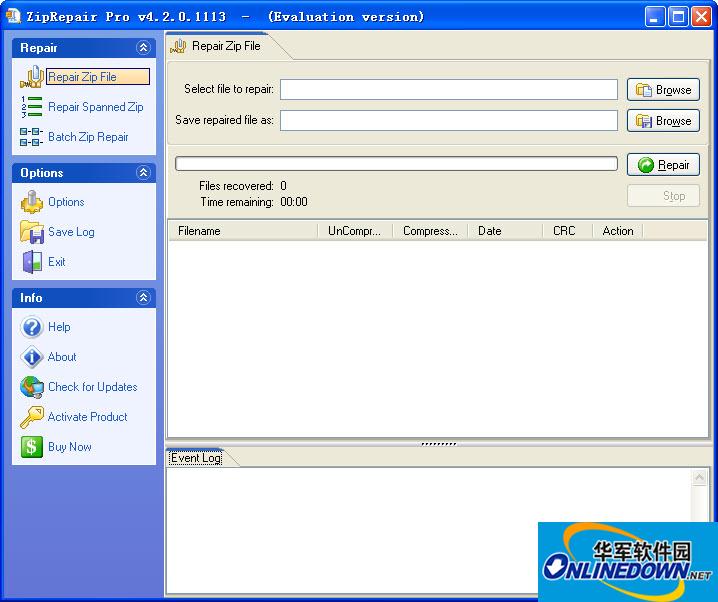The width and height of the screenshot is (718, 602).
Task: Click the Repair section header title
Action: 39,48
